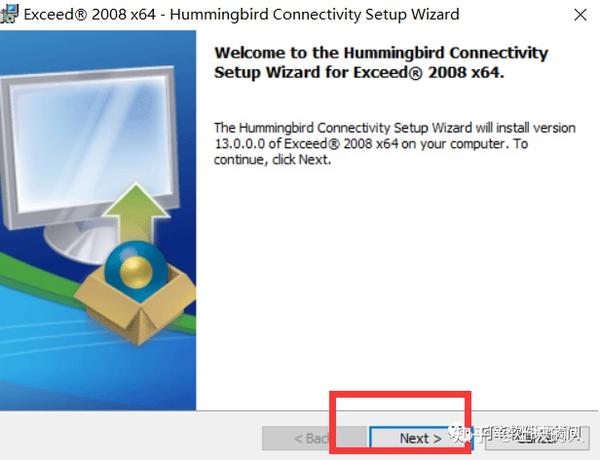Click the text continue, click Next.
The image size is (600, 460).
272,159
